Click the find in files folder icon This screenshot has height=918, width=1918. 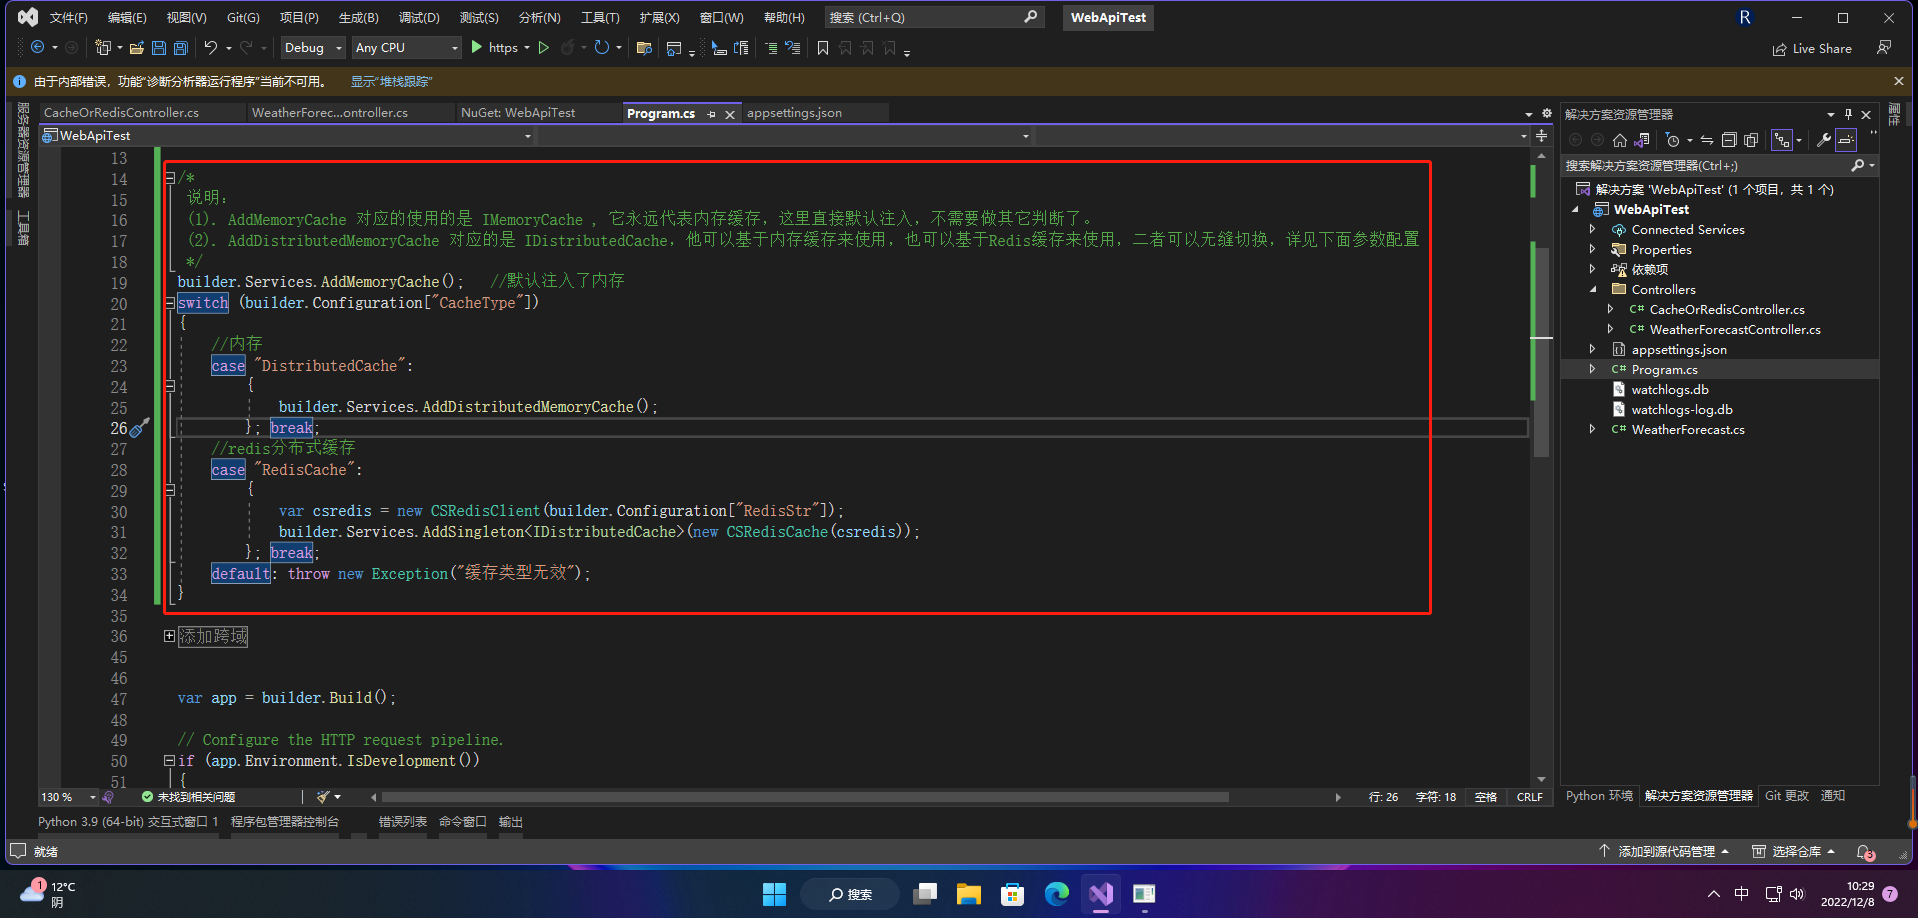[x=644, y=47]
